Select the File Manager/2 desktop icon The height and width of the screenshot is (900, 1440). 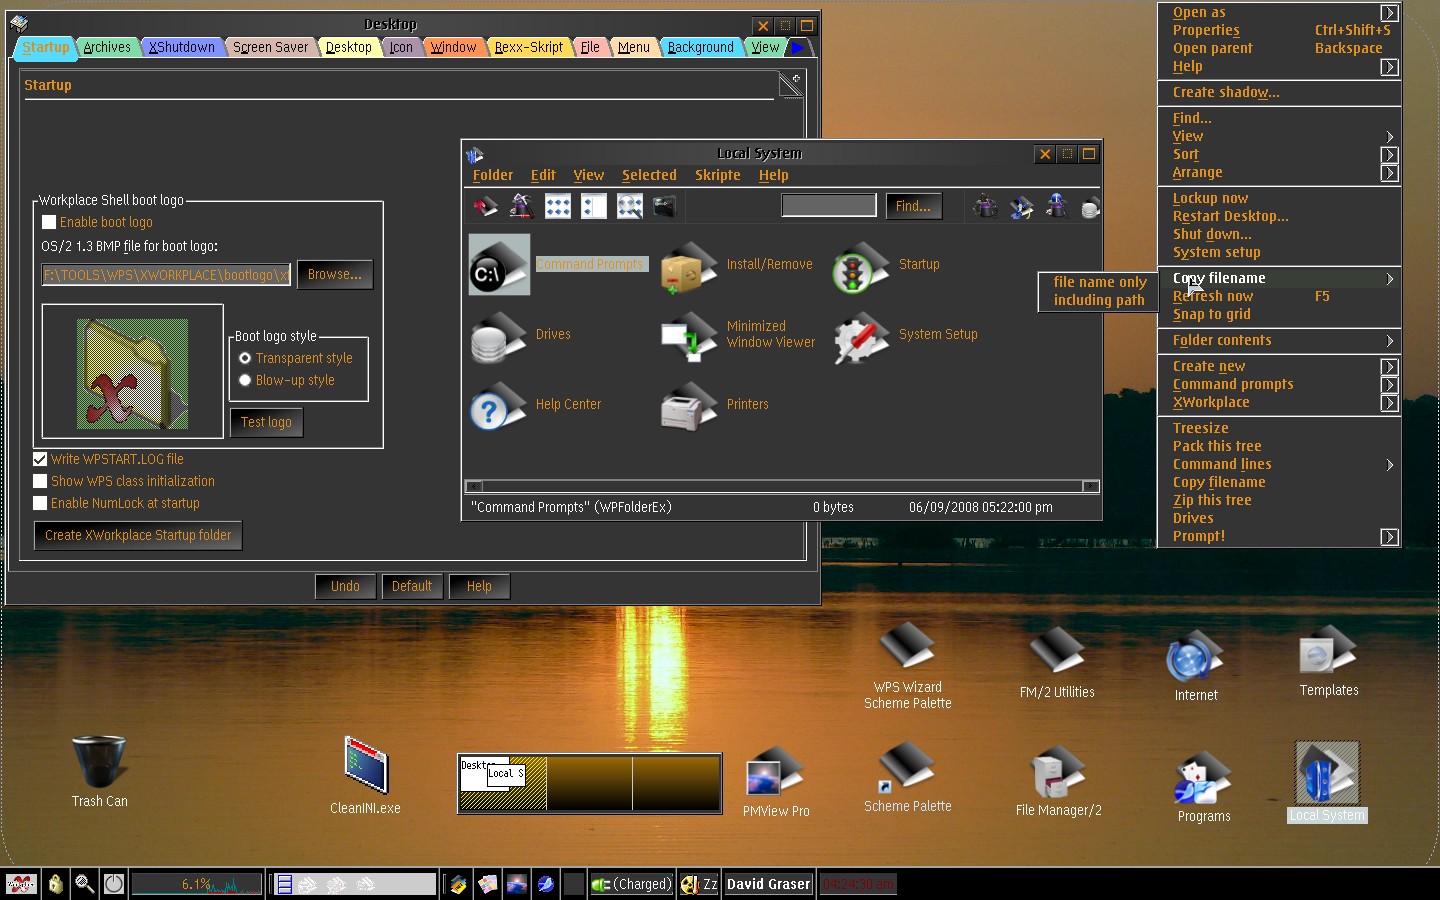click(1058, 772)
